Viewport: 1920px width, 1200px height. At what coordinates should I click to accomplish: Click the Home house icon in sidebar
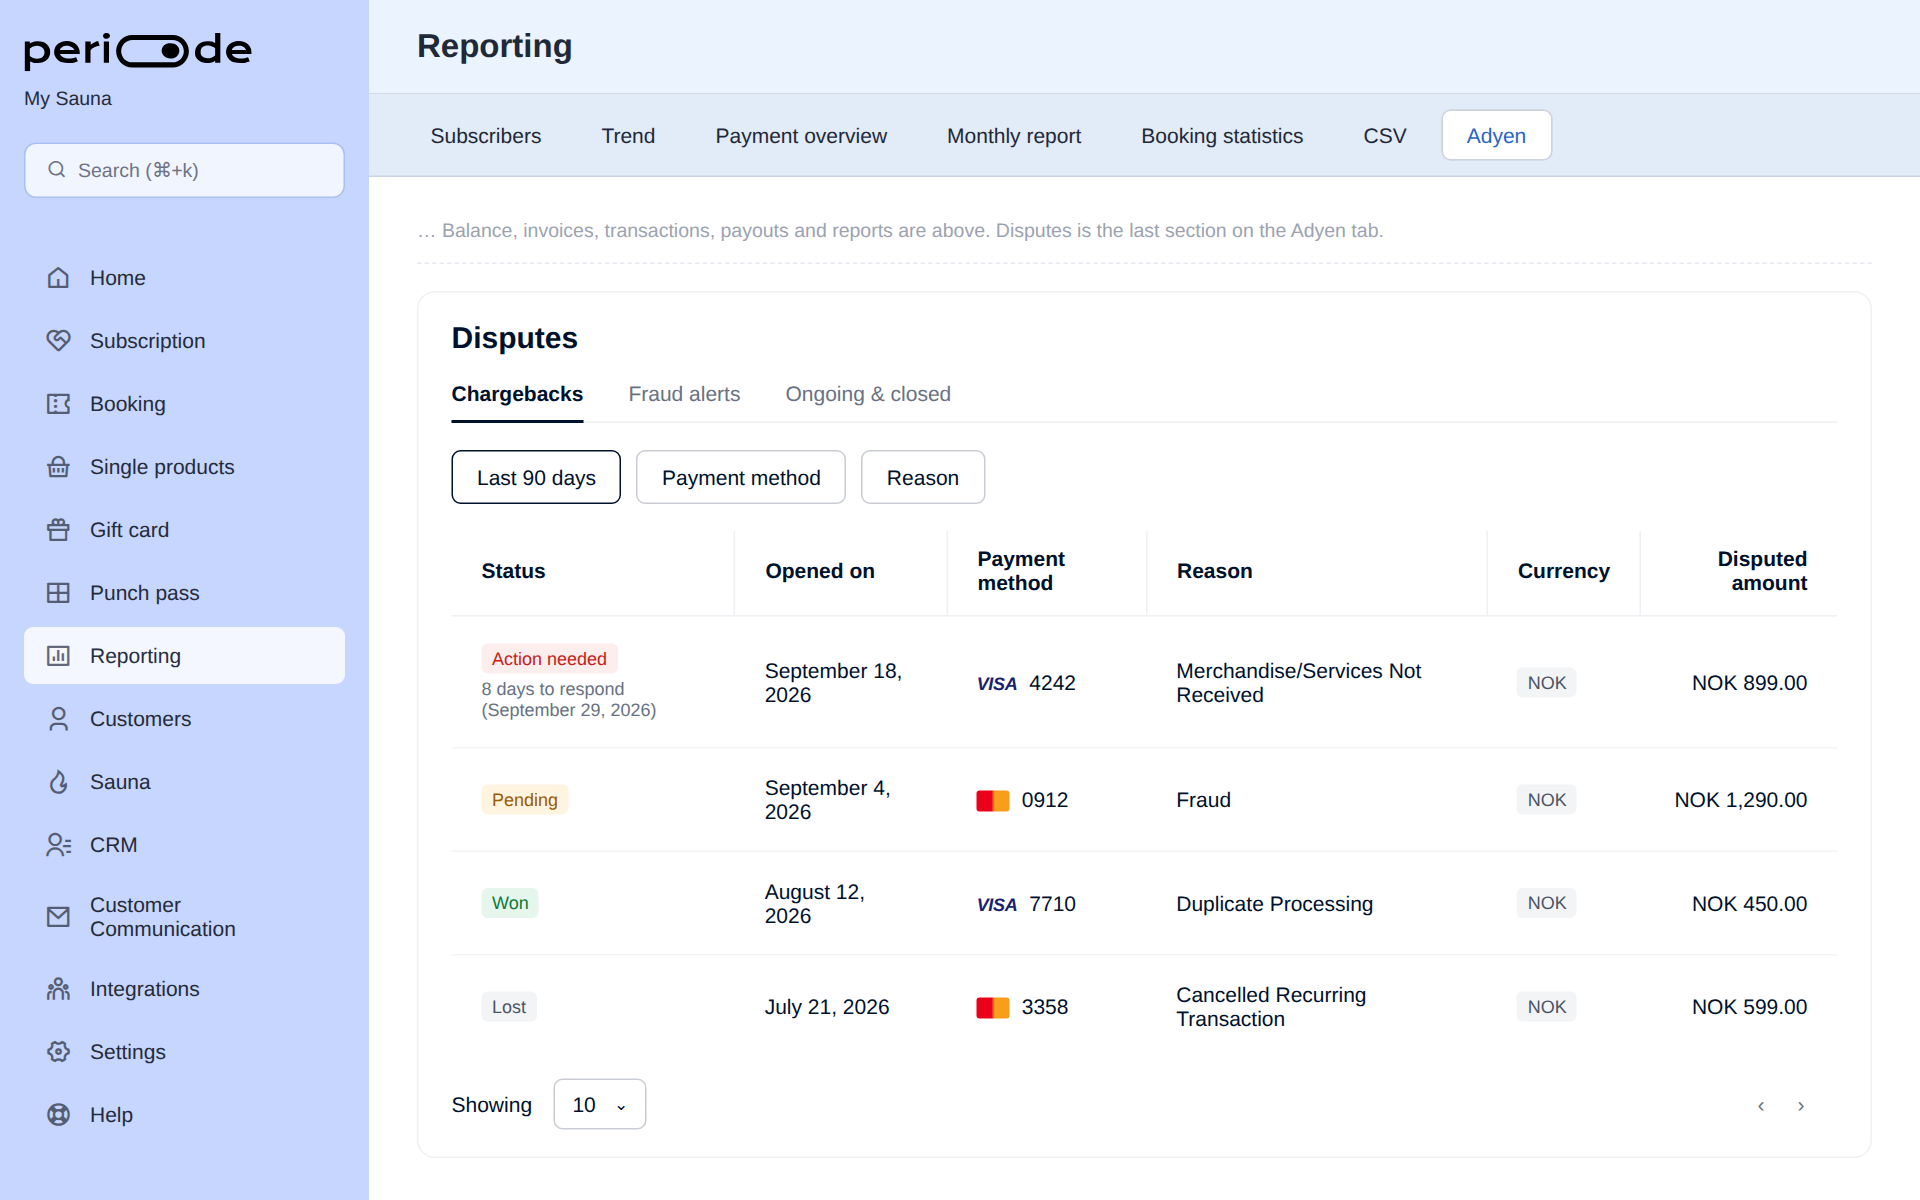click(58, 278)
